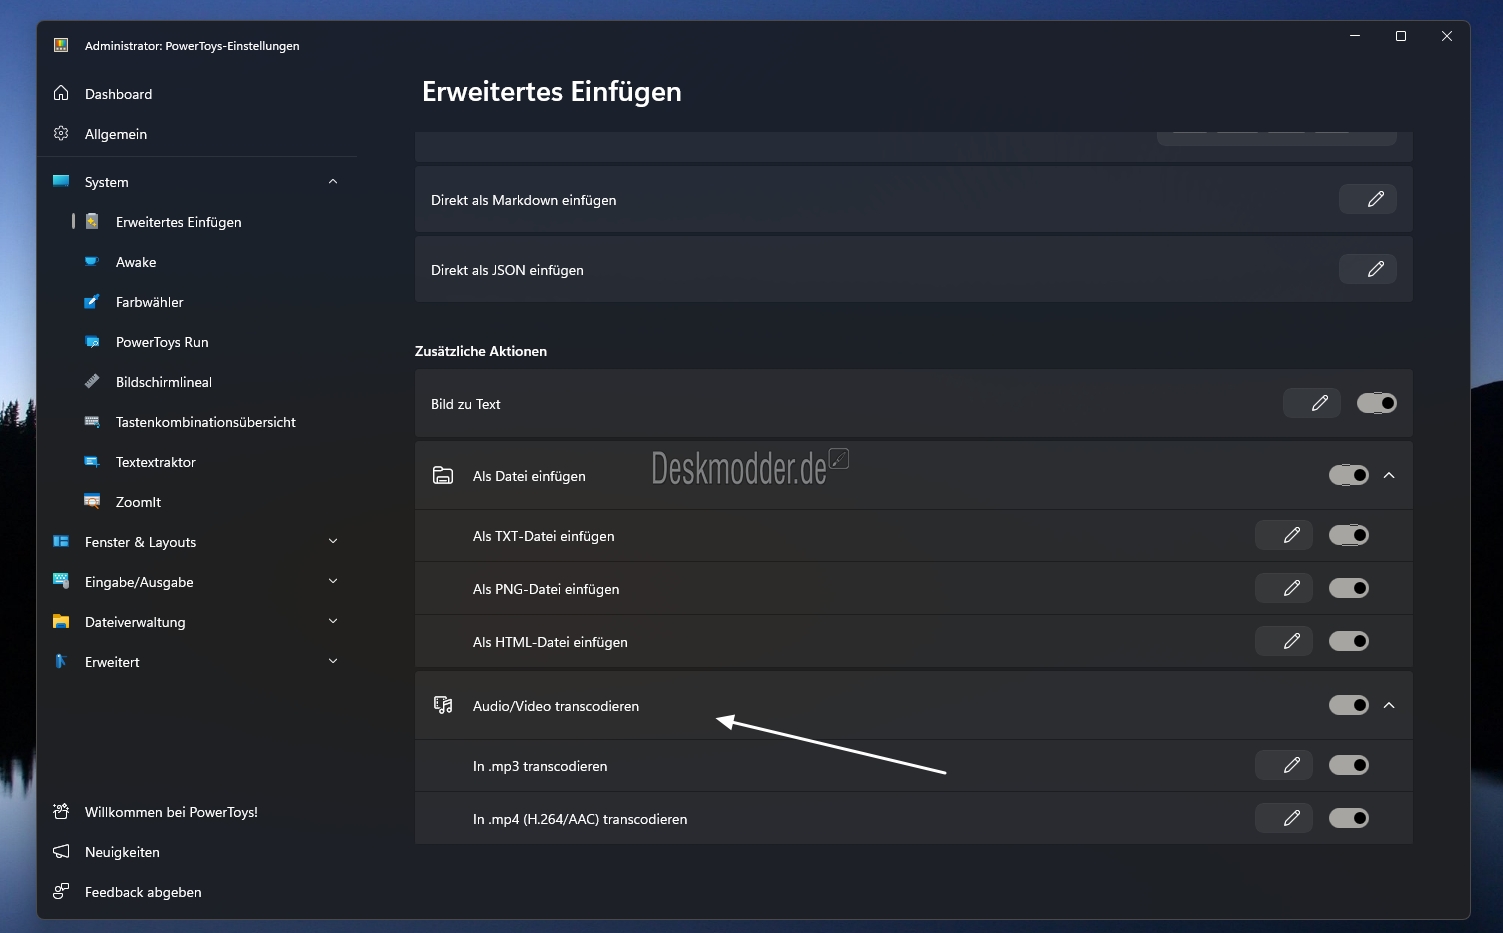Image resolution: width=1503 pixels, height=933 pixels.
Task: Click the Tastenkombinationsübersicht keyboard icon
Action: click(92, 421)
